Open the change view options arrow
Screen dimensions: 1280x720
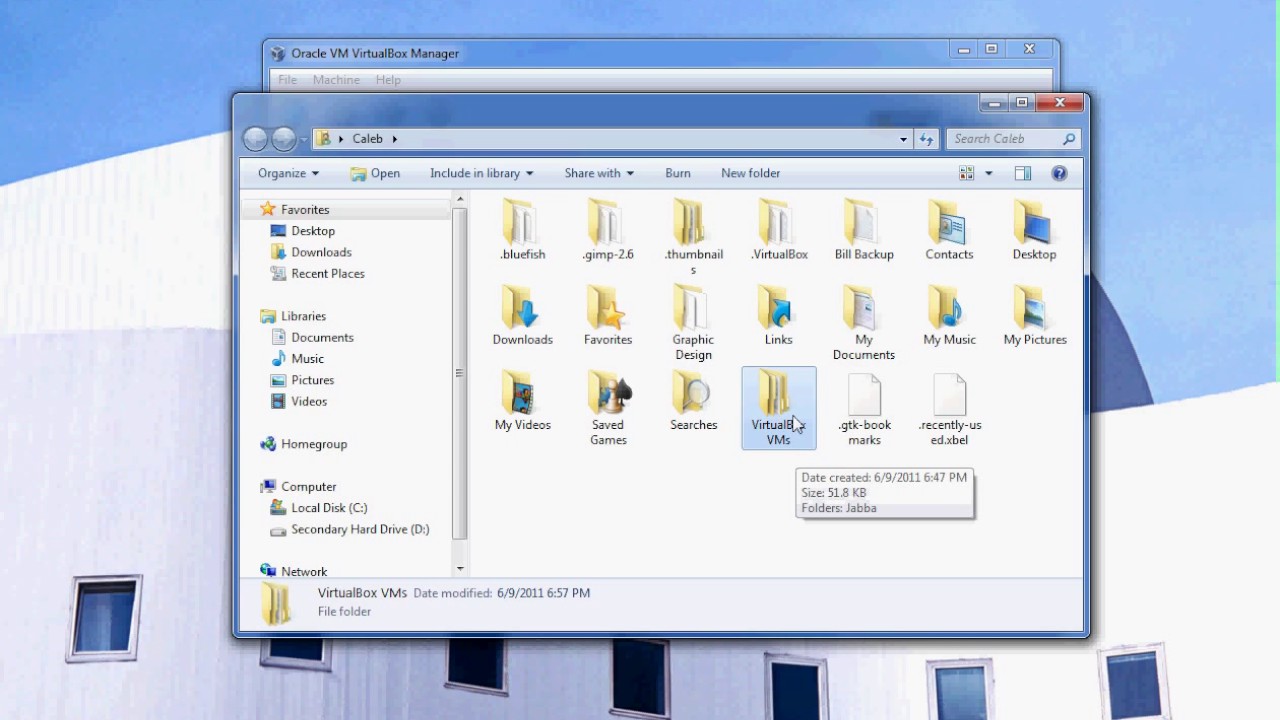[x=989, y=173]
